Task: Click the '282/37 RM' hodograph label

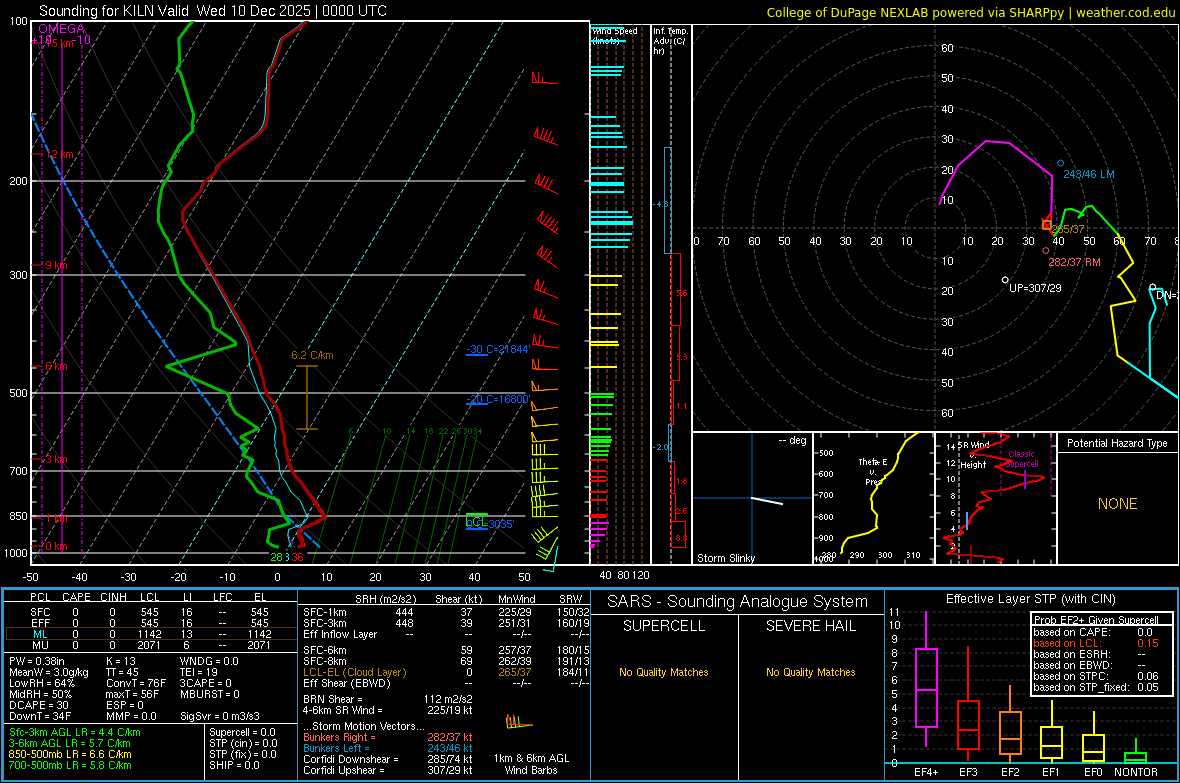Action: coord(1074,262)
